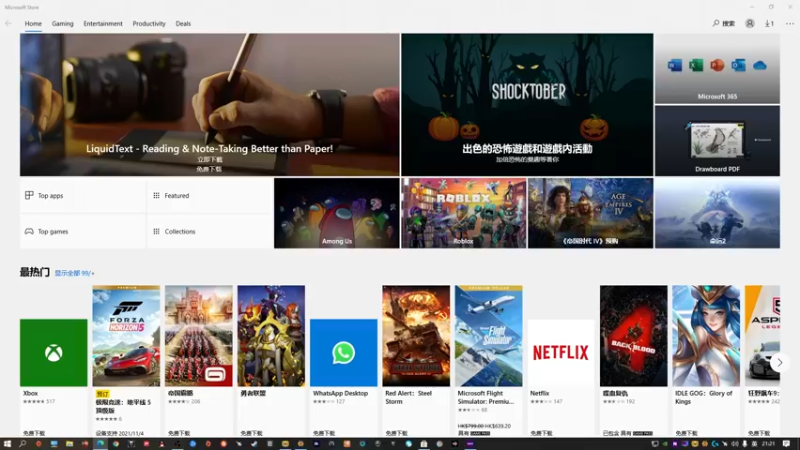This screenshot has height=450, width=800.
Task: Click the 预订 pre-order badge on Forza
Action: pos(102,394)
